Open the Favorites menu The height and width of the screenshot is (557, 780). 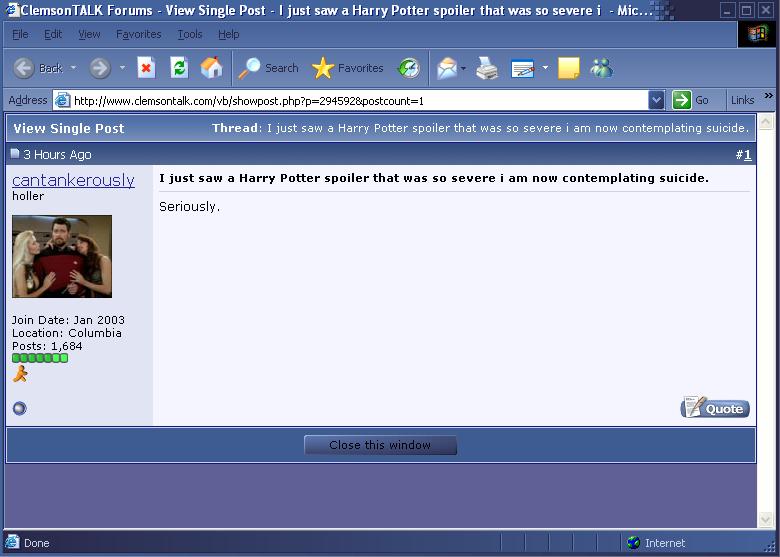click(139, 34)
